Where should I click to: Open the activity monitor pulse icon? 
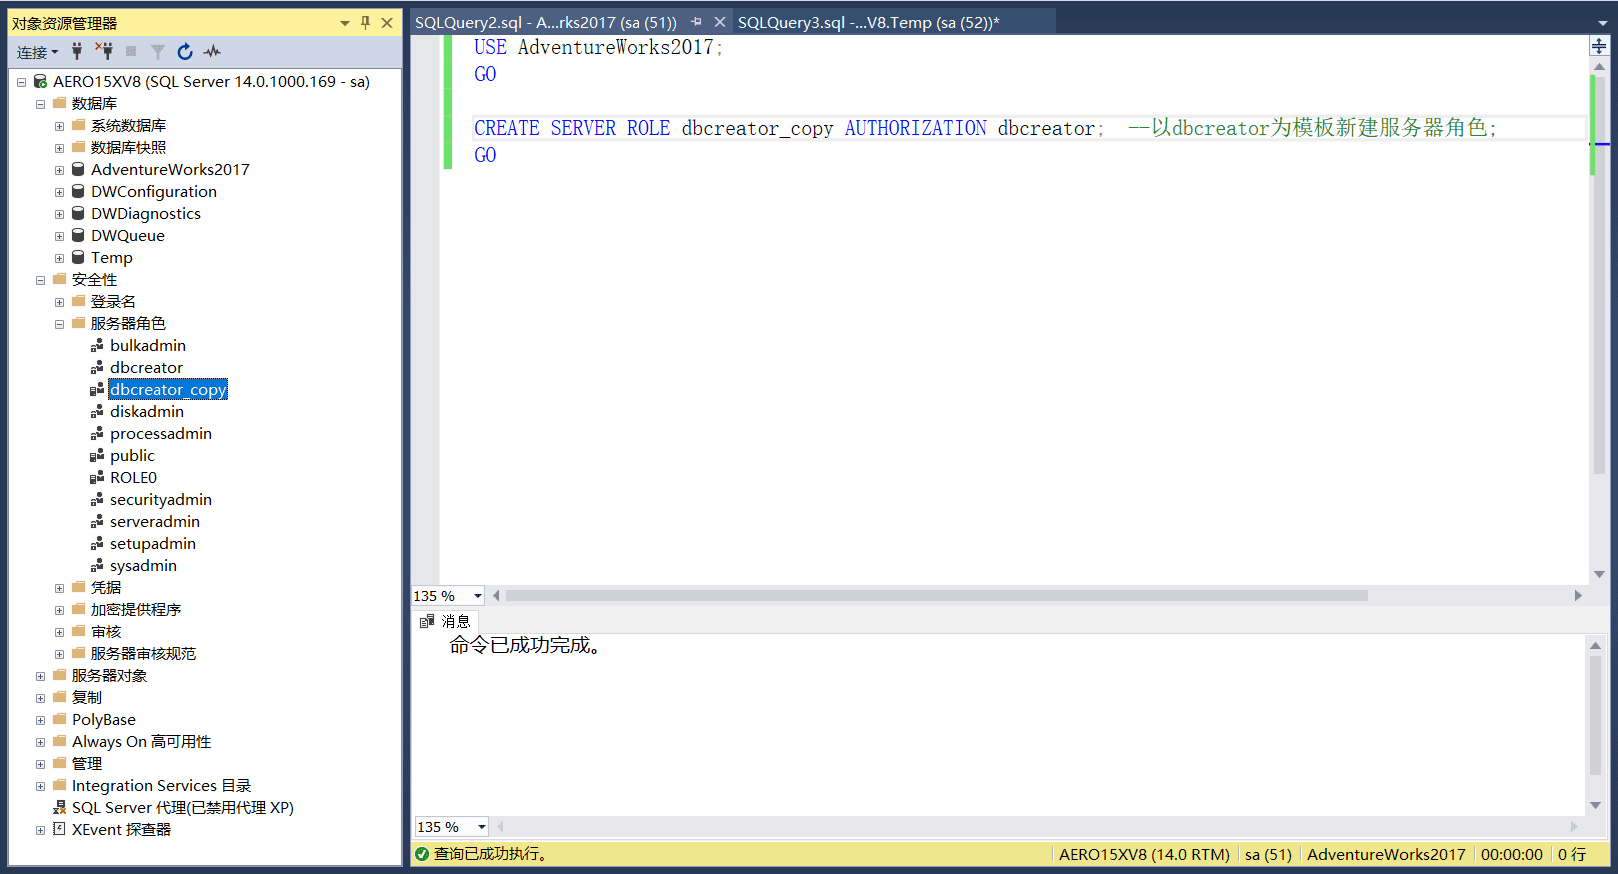[x=212, y=51]
